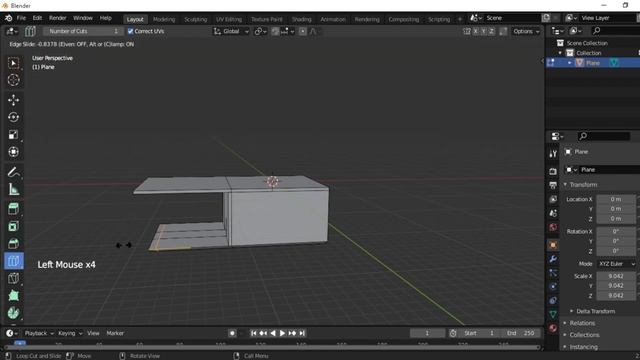Switch to the Modeling workspace tab
This screenshot has height=360, width=640.
point(164,19)
